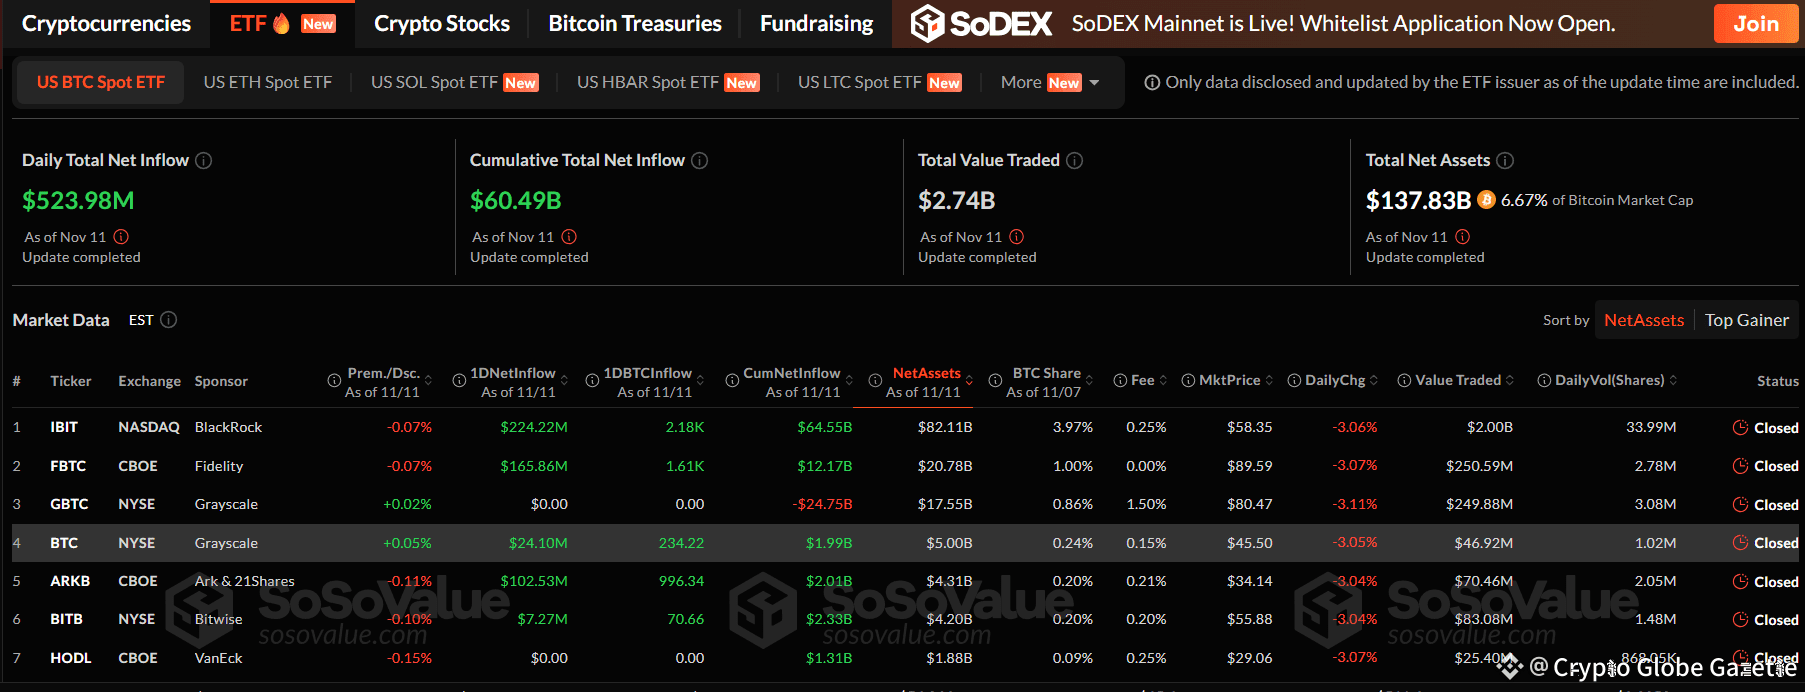Viewport: 1805px width, 692px height.
Task: Click BlackRock sponsor cell in IBIT row
Action: tap(228, 428)
